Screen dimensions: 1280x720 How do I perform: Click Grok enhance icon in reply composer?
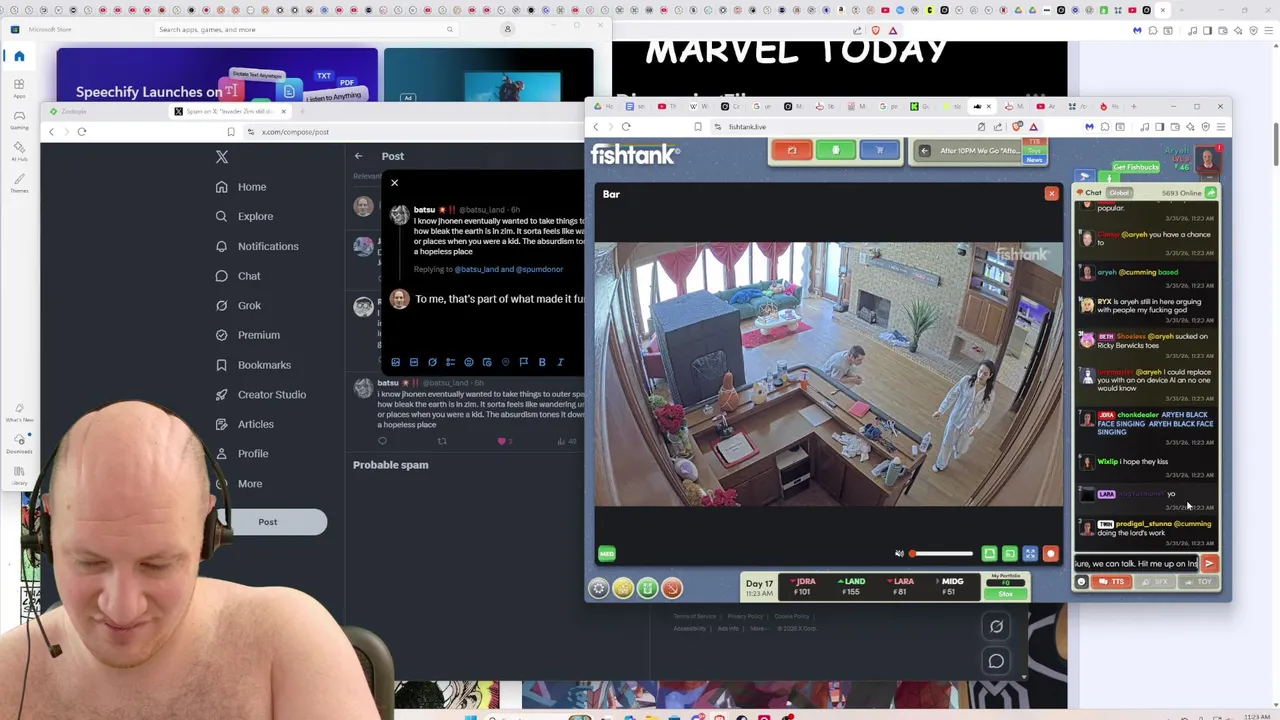pyautogui.click(x=432, y=362)
